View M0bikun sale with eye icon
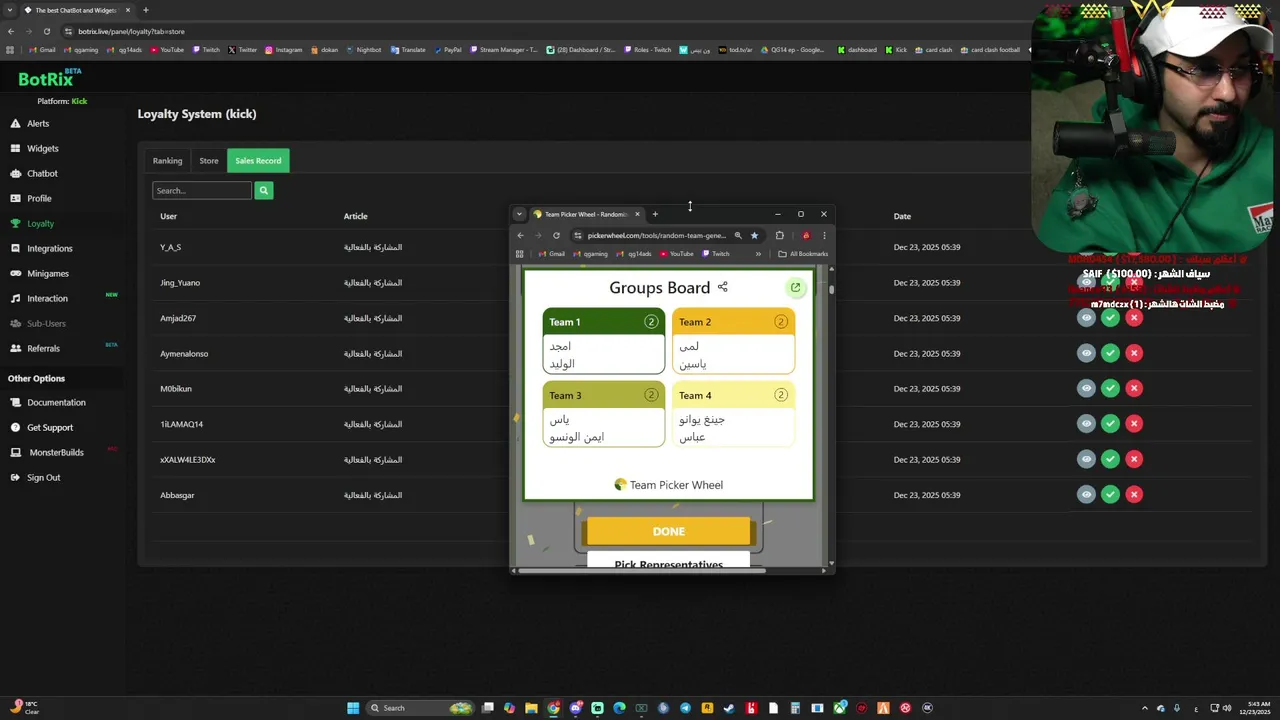This screenshot has height=720, width=1280. pyautogui.click(x=1086, y=388)
